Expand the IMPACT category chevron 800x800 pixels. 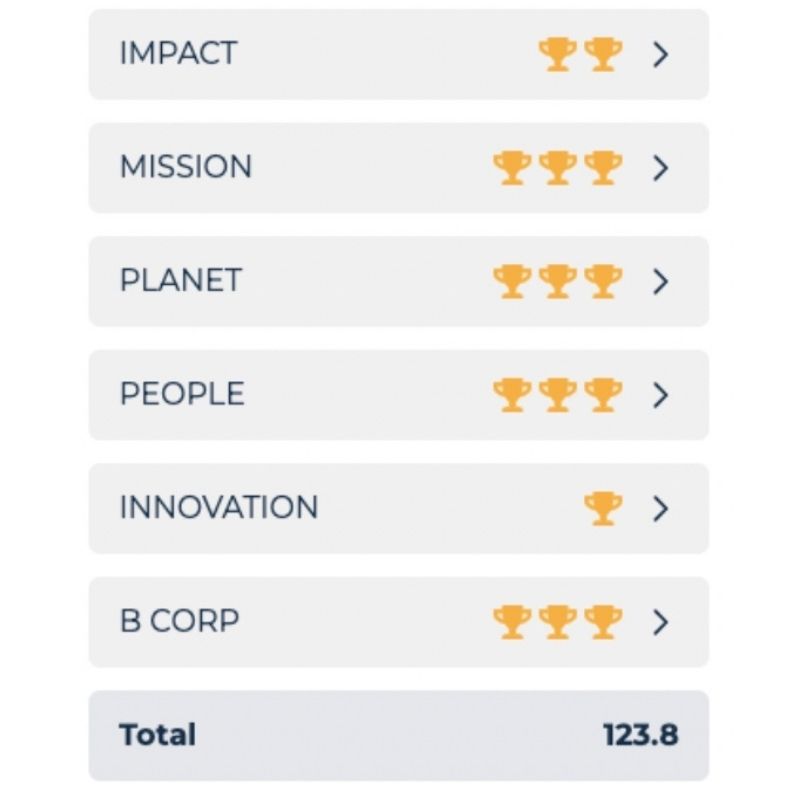pos(660,54)
